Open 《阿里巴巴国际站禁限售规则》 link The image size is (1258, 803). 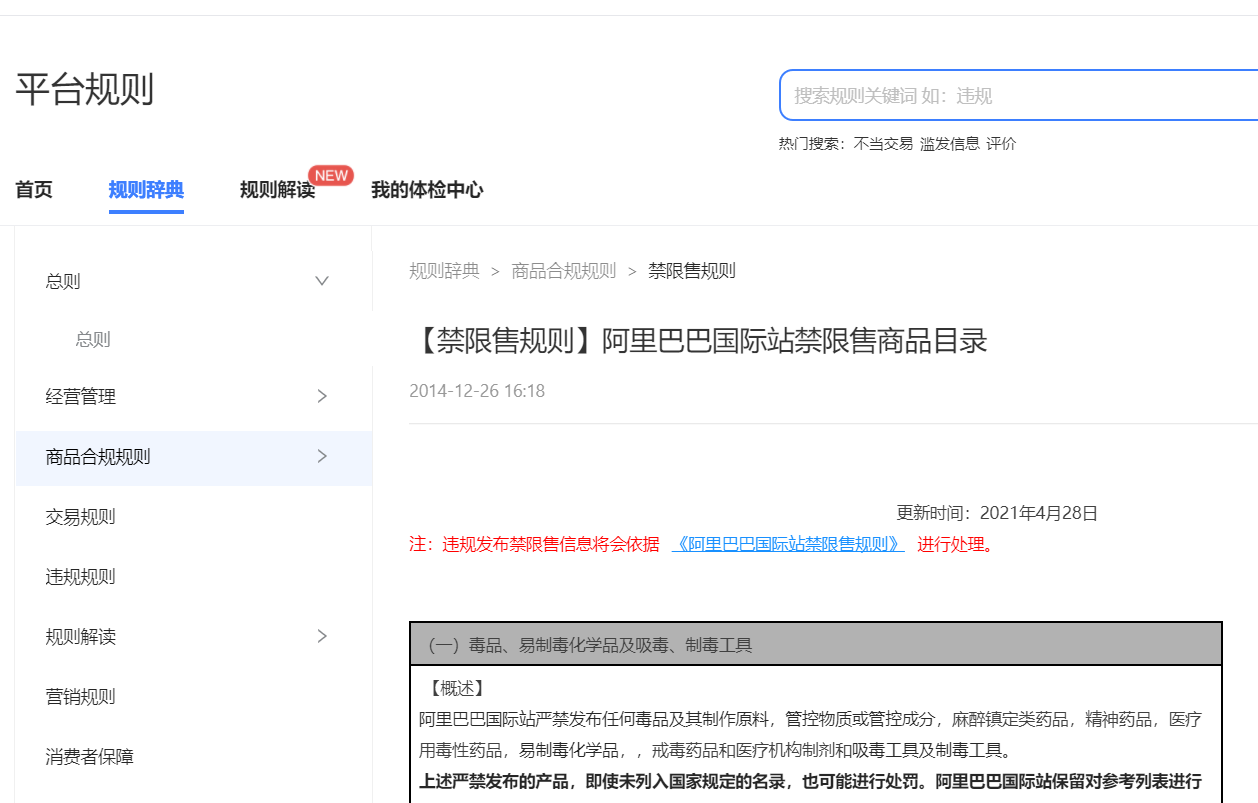coord(788,545)
